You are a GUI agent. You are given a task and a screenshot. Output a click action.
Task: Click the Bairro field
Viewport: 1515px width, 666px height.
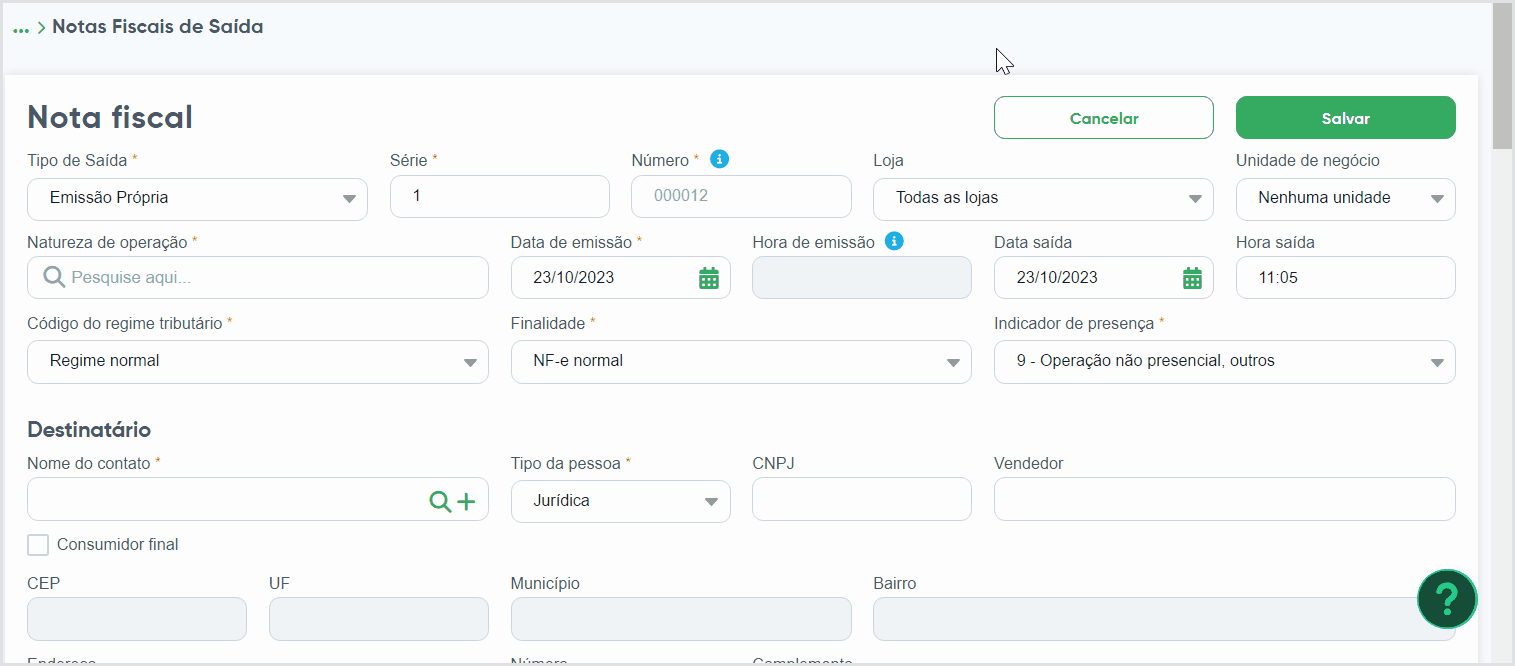tap(1164, 619)
